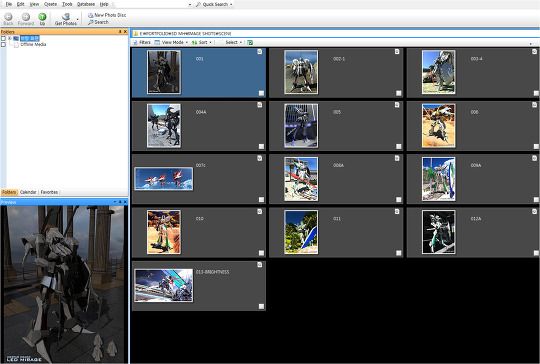Open the dropdown arrow left of Quick Search
Image resolution: width=540 pixels, height=364 pixels.
190,4
